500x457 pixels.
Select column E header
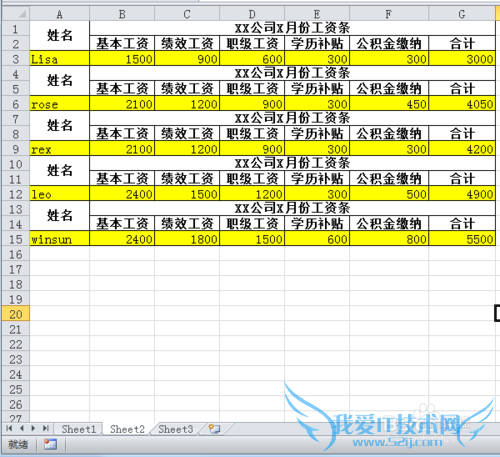click(317, 14)
